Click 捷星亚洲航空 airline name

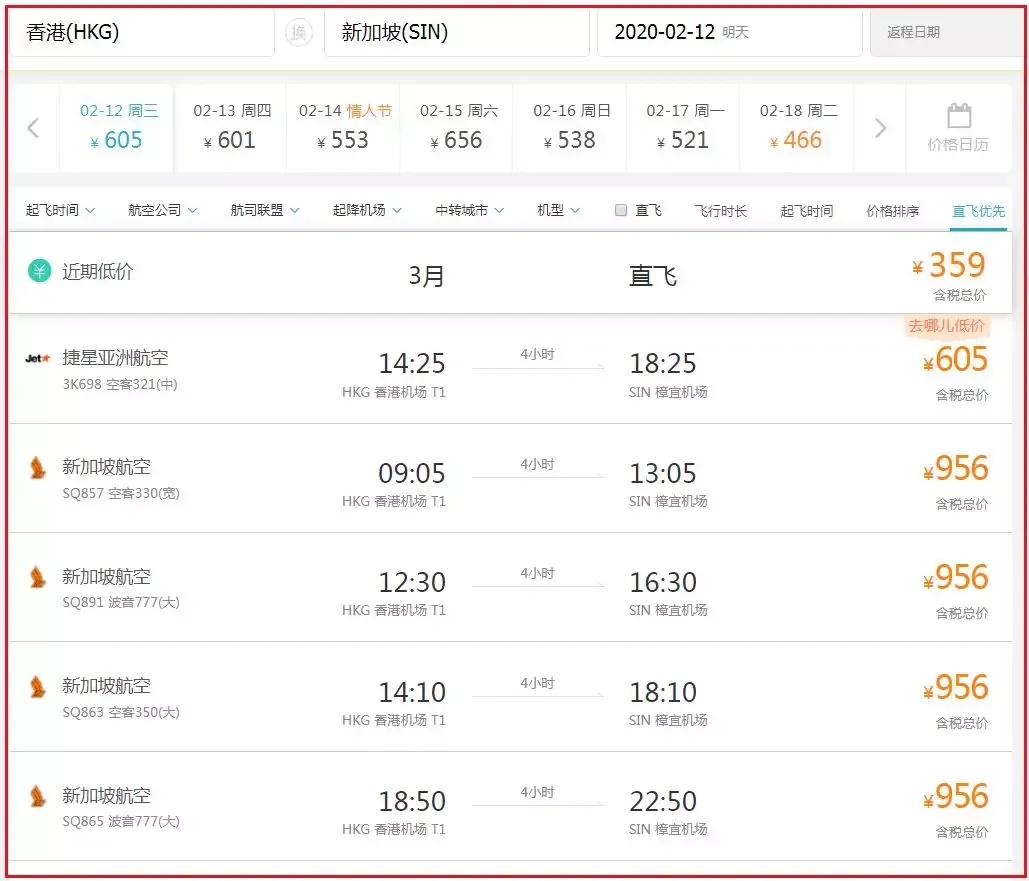116,358
